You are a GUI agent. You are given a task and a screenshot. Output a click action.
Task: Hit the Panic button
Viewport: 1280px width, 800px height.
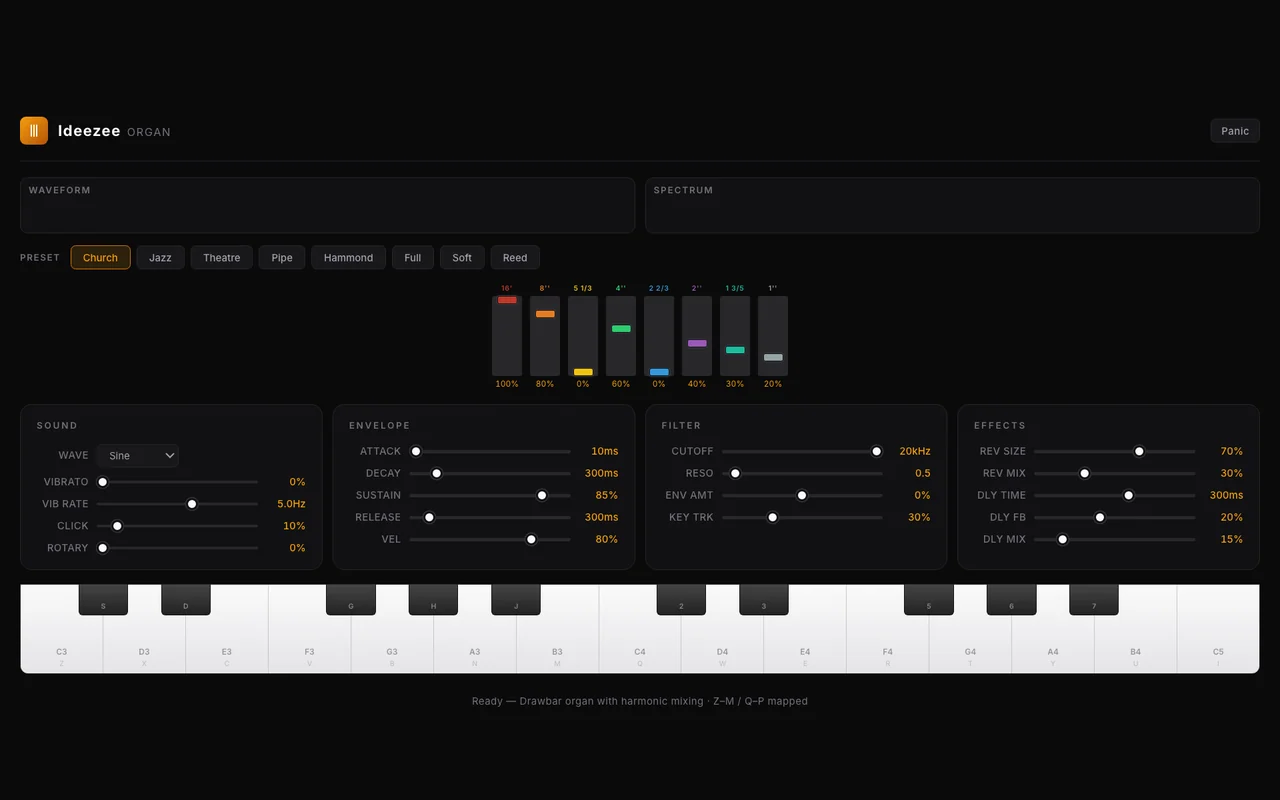pos(1235,131)
